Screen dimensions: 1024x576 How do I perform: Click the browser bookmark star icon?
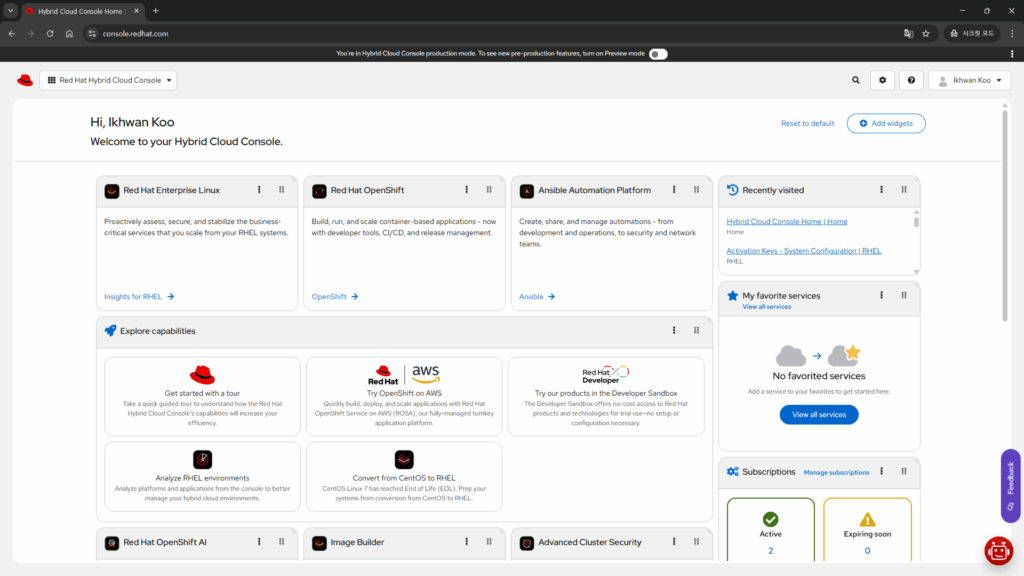[926, 33]
